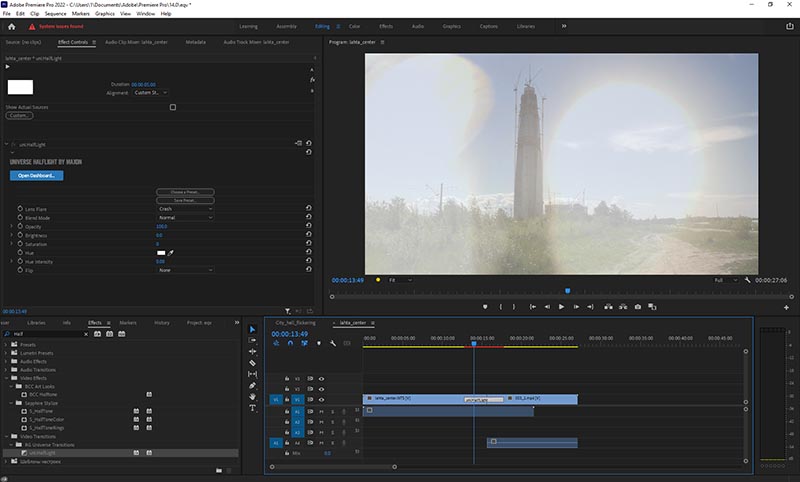Expand the Presets folder in Effects
Viewport: 800px width, 482px height.
click(x=6, y=345)
